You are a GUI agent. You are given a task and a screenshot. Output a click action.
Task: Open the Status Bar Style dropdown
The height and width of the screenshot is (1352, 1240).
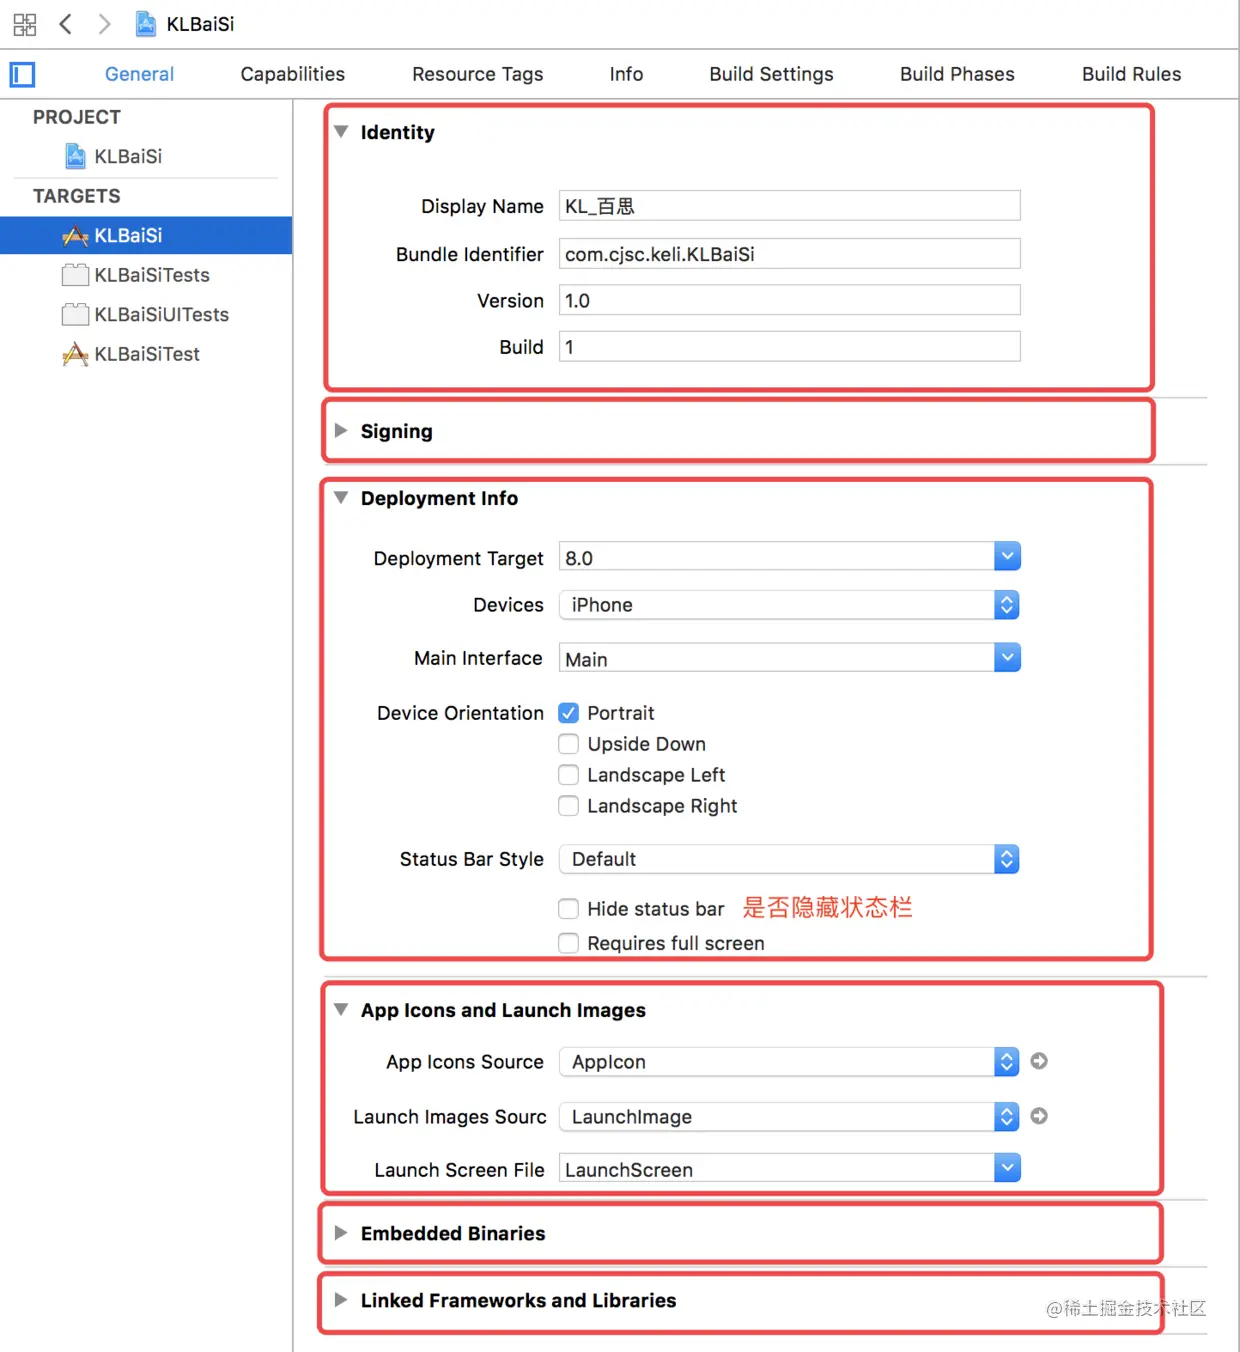pyautogui.click(x=1007, y=859)
